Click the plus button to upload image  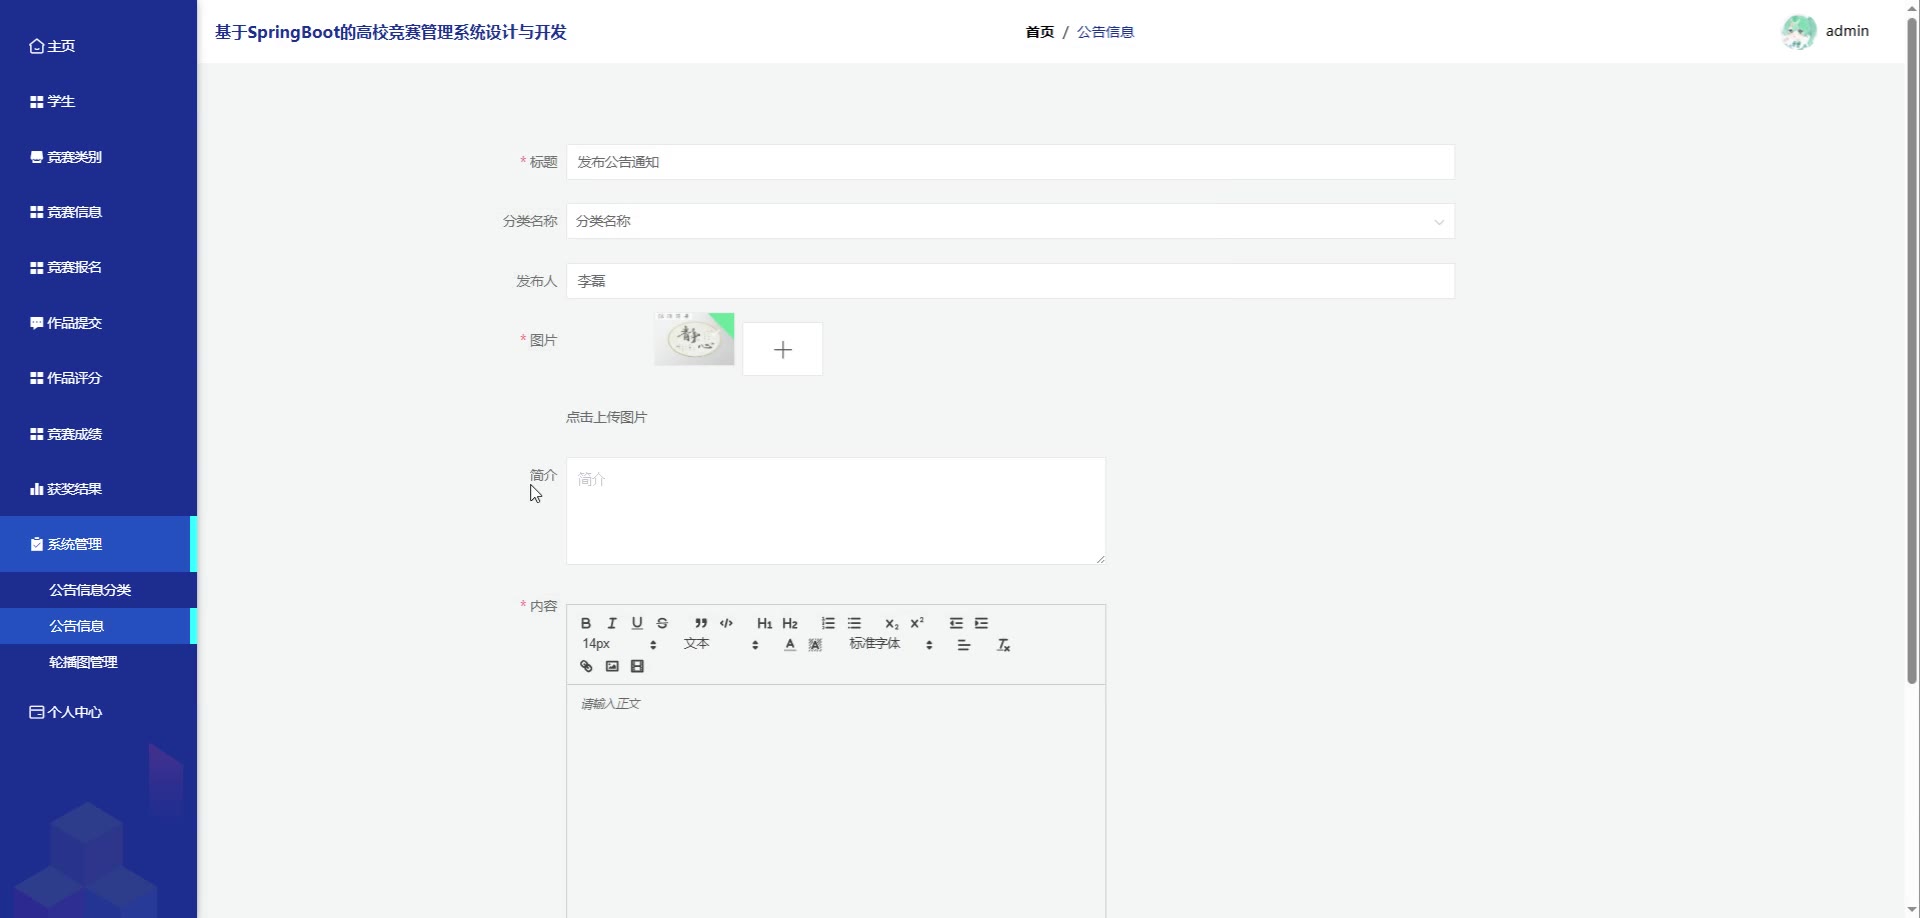pos(783,349)
